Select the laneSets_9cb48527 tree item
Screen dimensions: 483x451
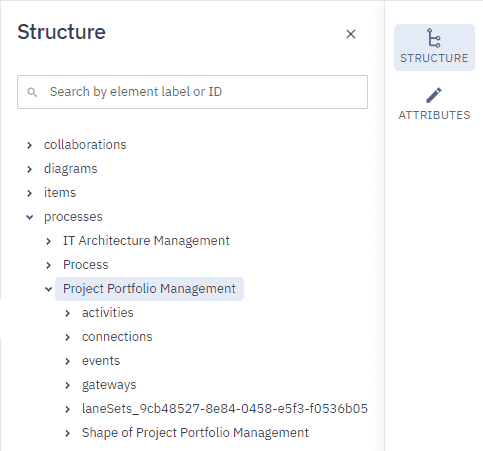(x=225, y=409)
